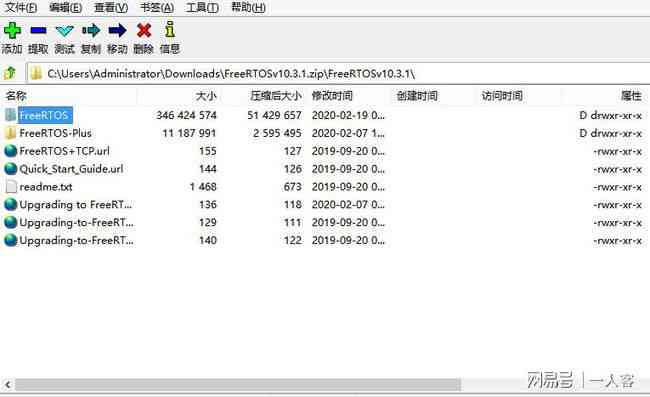Screen dimensions: 650x397
Task: Sort by the 访问时间 accessed time header
Action: click(502, 96)
